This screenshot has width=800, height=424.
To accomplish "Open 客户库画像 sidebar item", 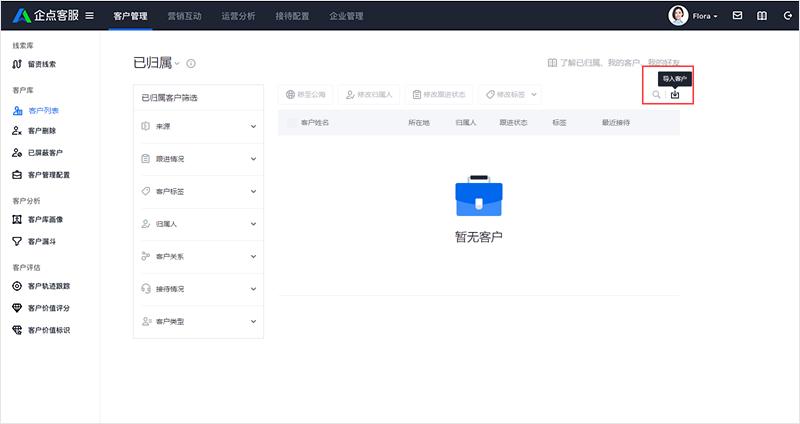I will point(37,219).
